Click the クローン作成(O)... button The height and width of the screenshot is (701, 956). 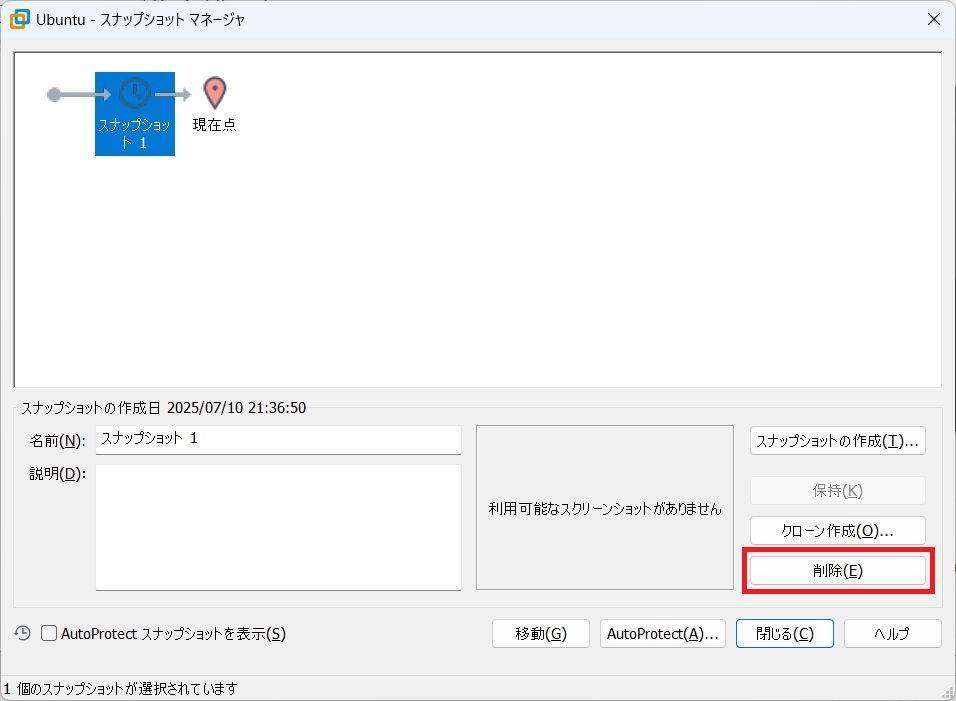click(837, 531)
